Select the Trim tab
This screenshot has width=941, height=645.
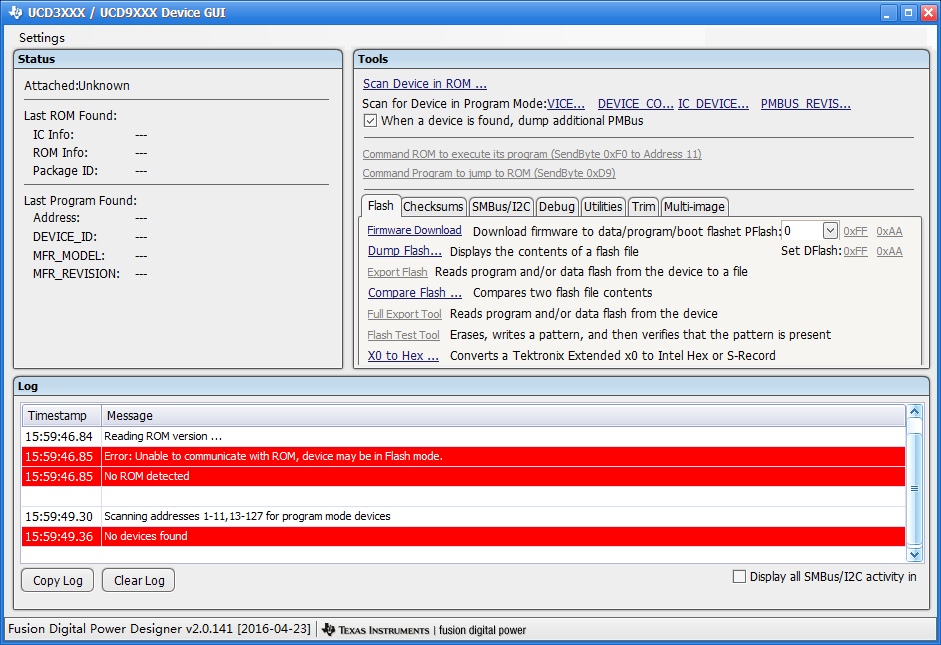(x=643, y=207)
